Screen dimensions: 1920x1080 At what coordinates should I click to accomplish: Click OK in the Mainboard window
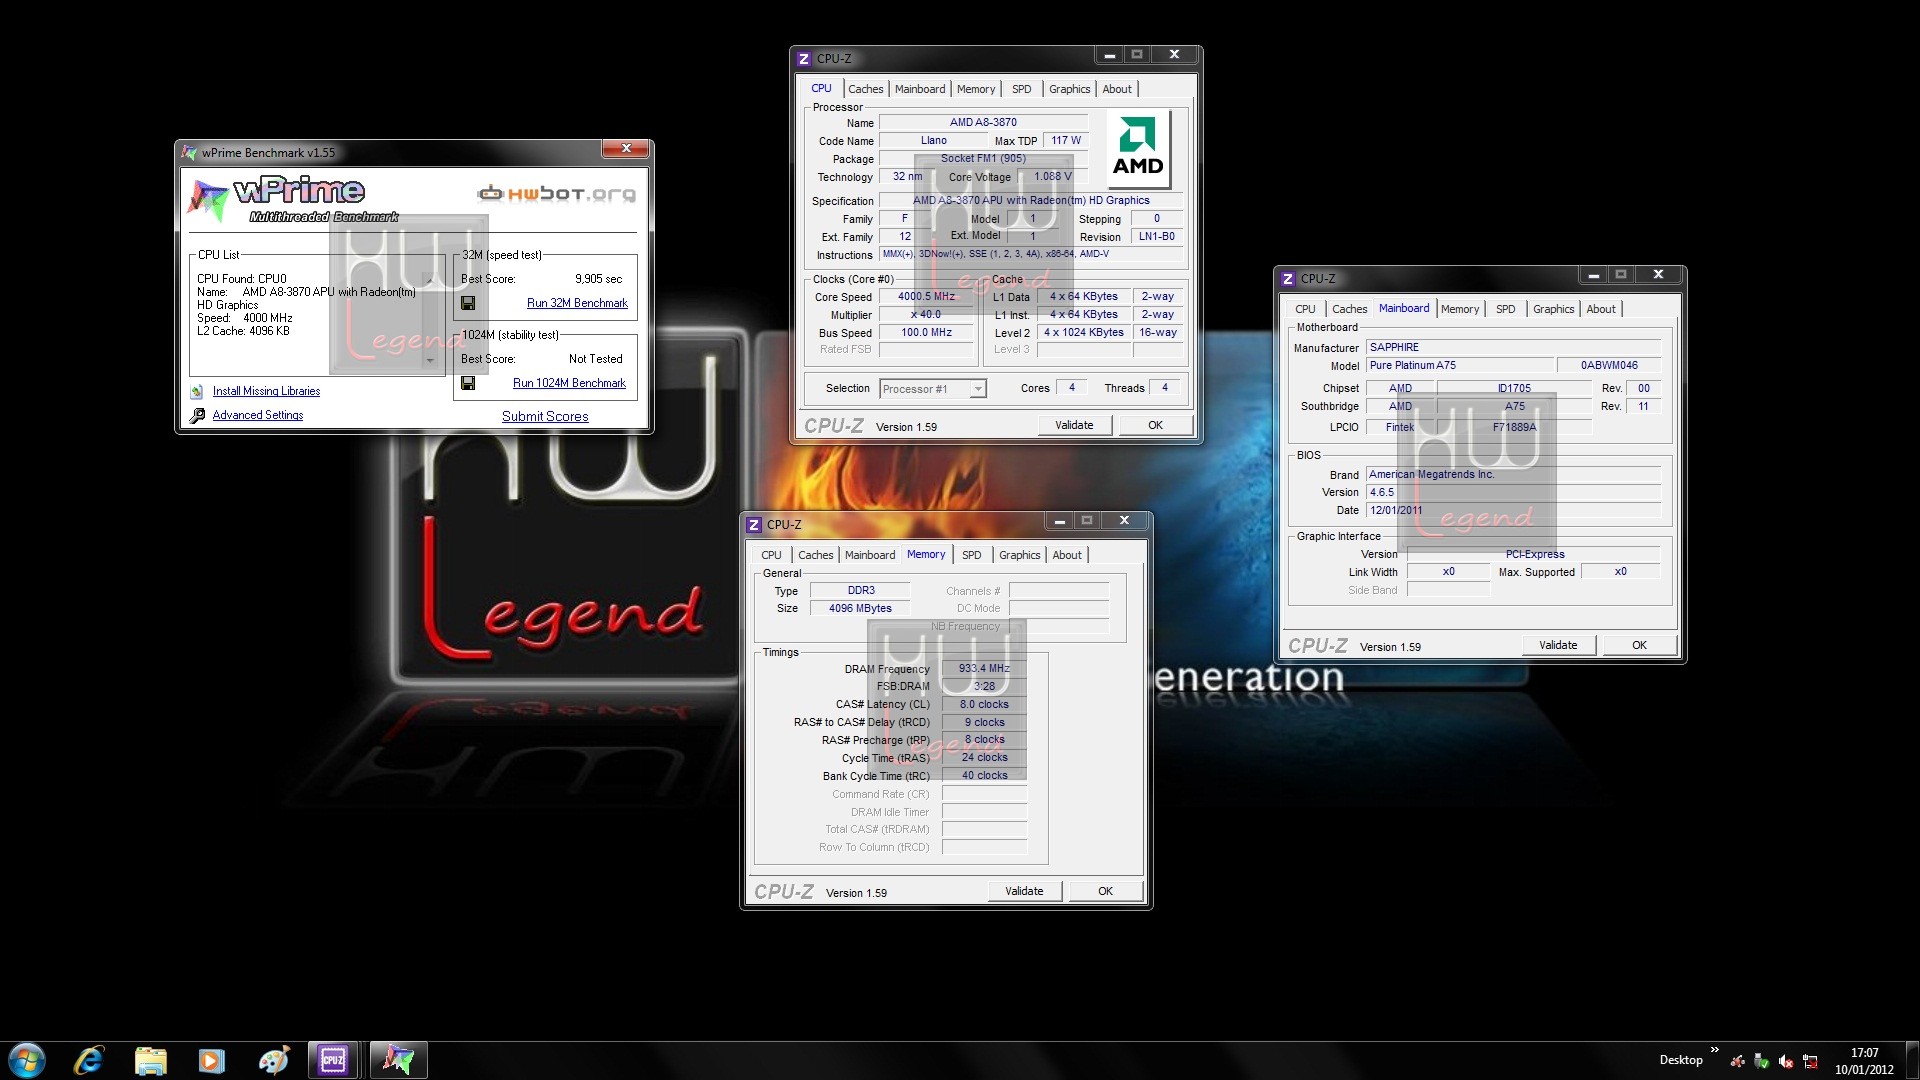pyautogui.click(x=1639, y=645)
